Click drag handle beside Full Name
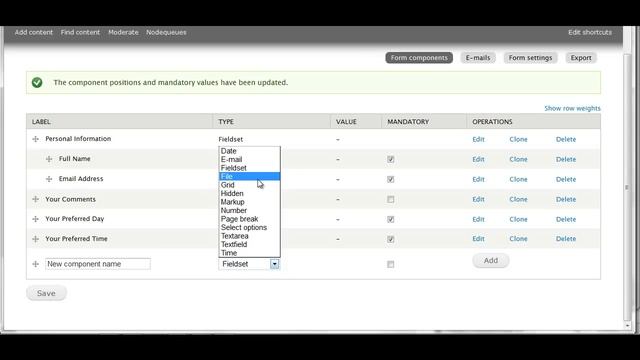This screenshot has width=640, height=360. [x=49, y=159]
